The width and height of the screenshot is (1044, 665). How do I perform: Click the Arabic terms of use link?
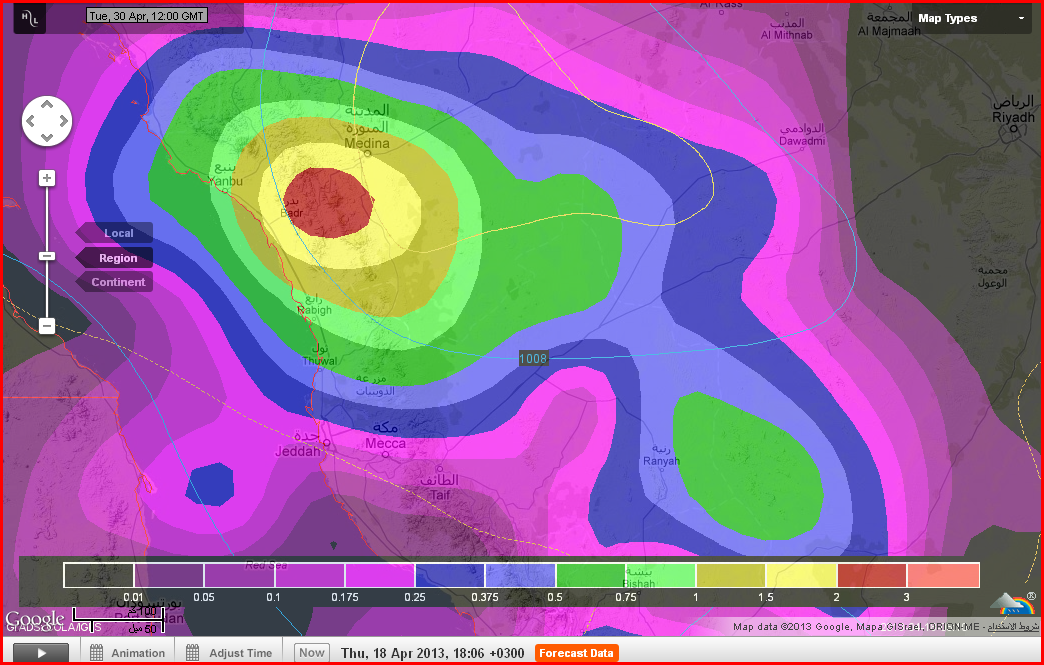coord(1013,626)
